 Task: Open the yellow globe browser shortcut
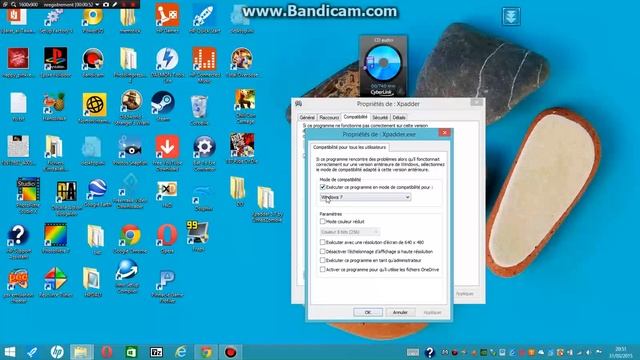(94, 108)
